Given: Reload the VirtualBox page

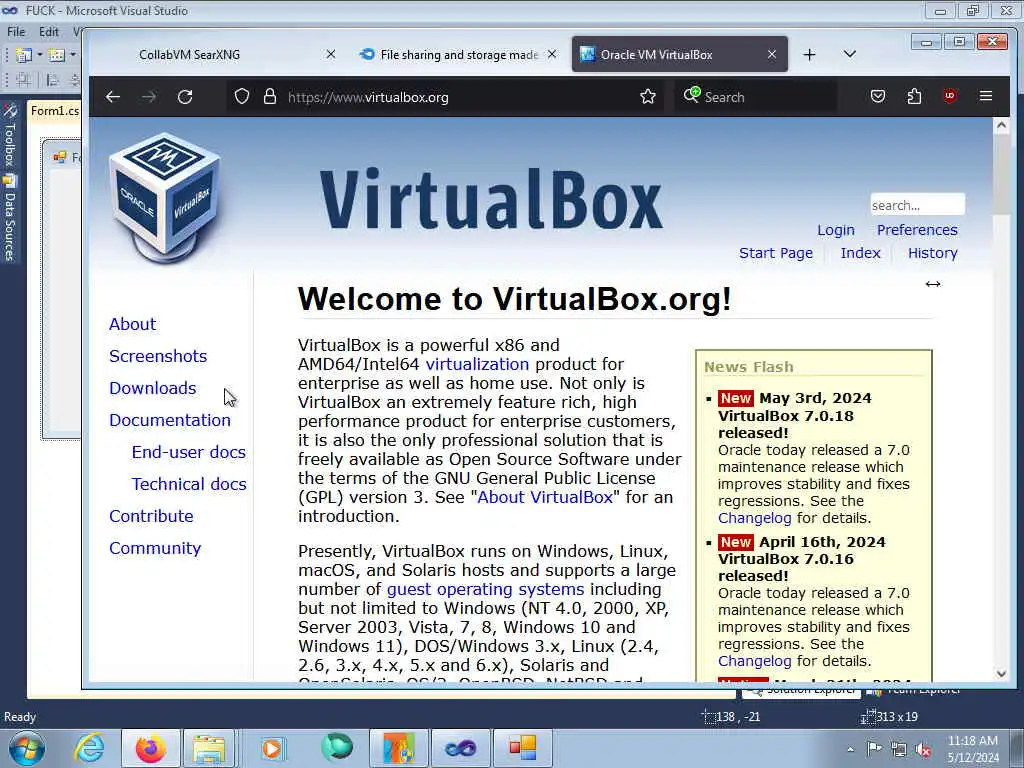Looking at the screenshot, I should click(185, 97).
